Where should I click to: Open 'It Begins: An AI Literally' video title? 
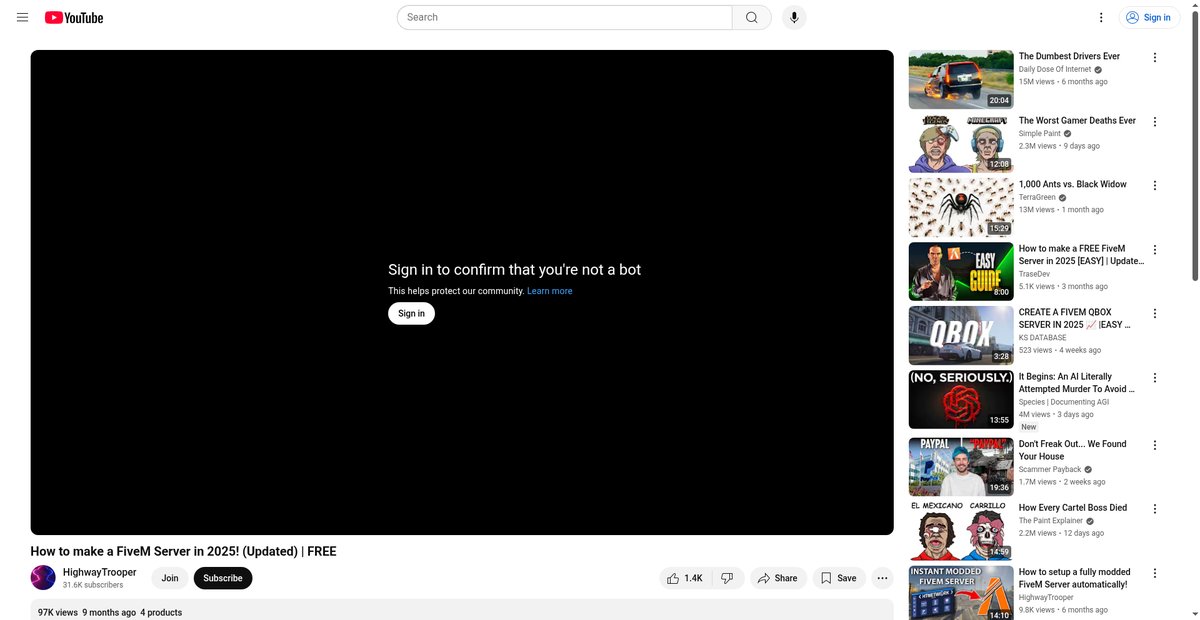pos(1077,383)
